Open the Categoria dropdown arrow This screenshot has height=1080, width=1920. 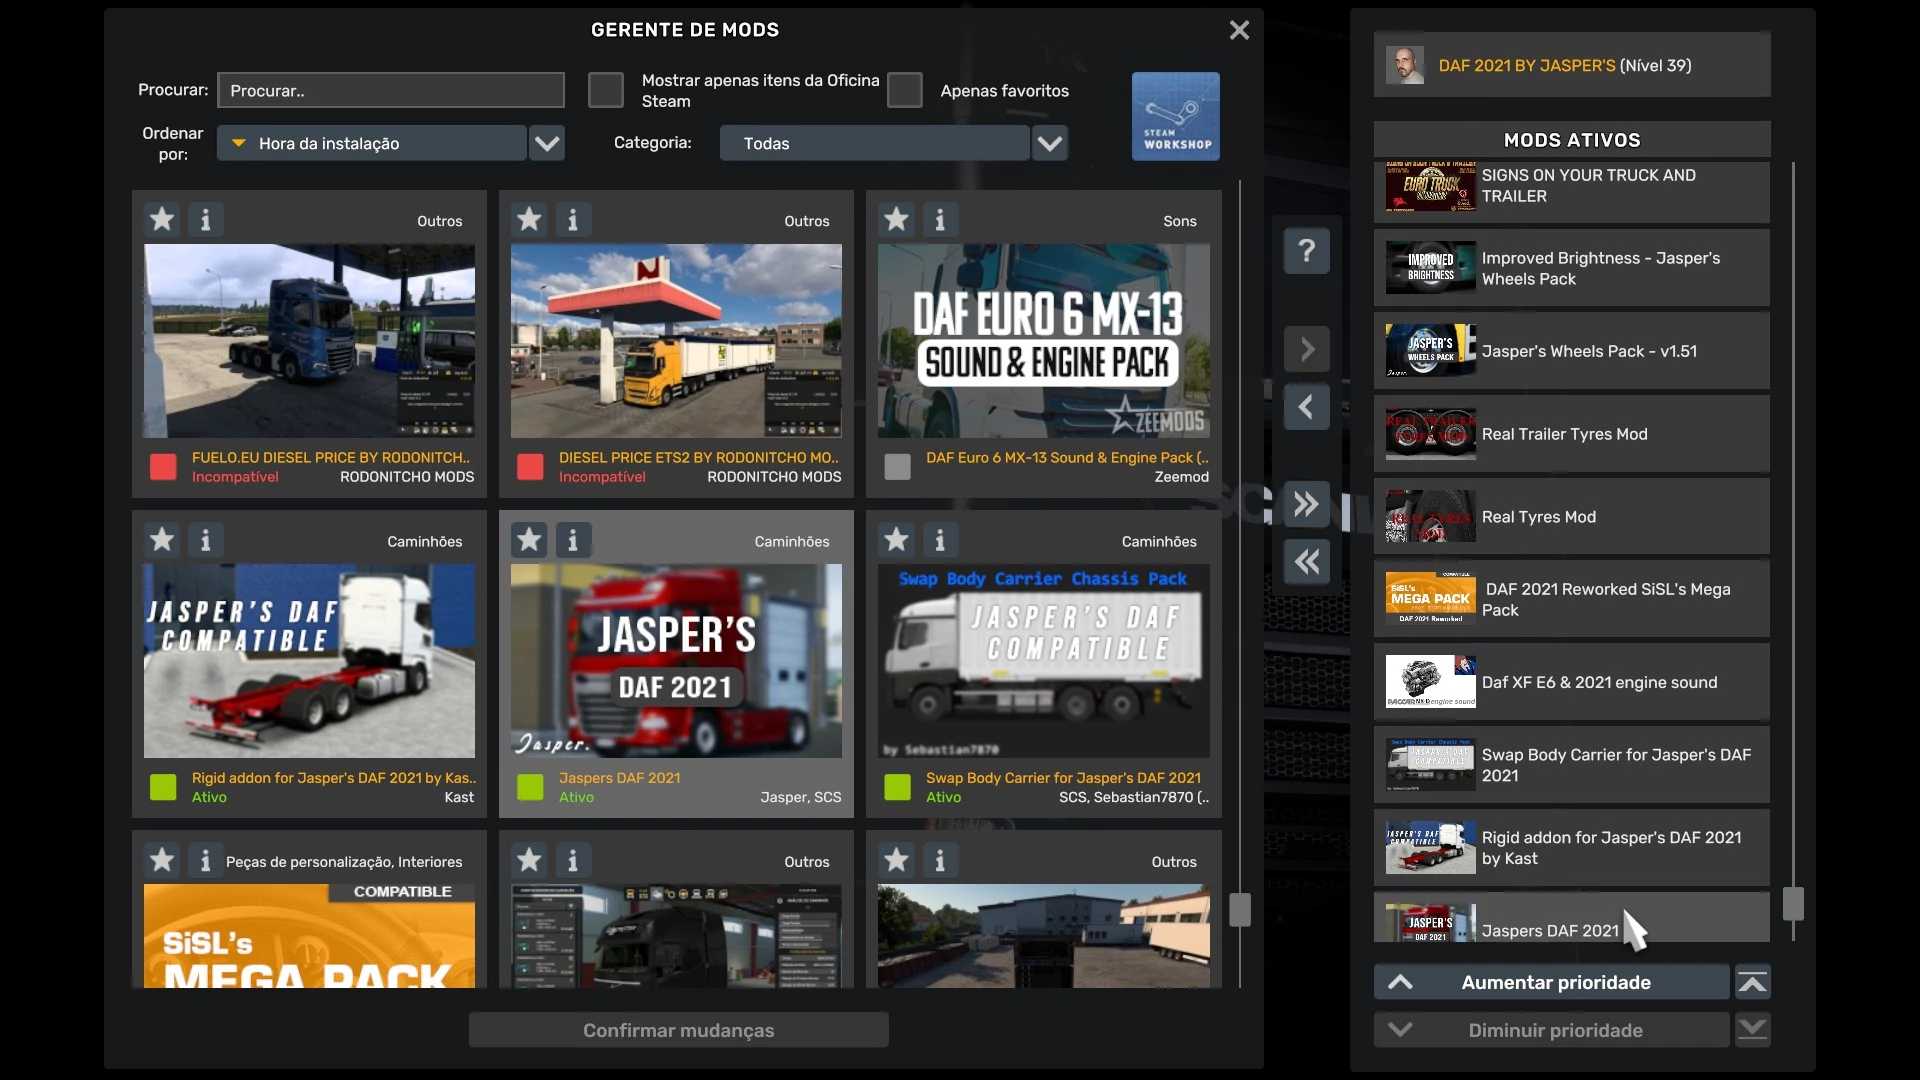1050,143
